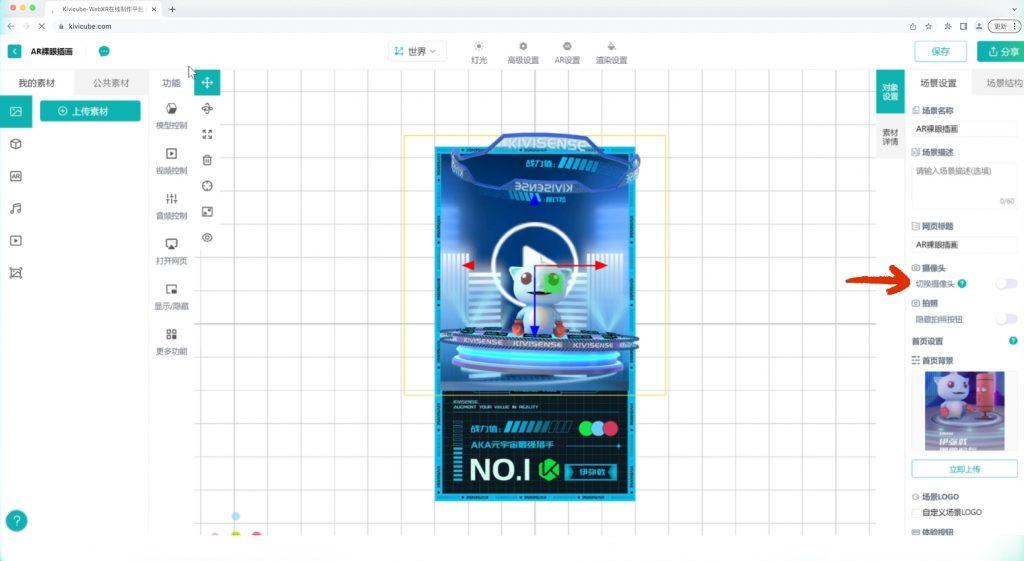This screenshot has height=561, width=1024.
Task: Open 模型控制 model control function
Action: [171, 115]
